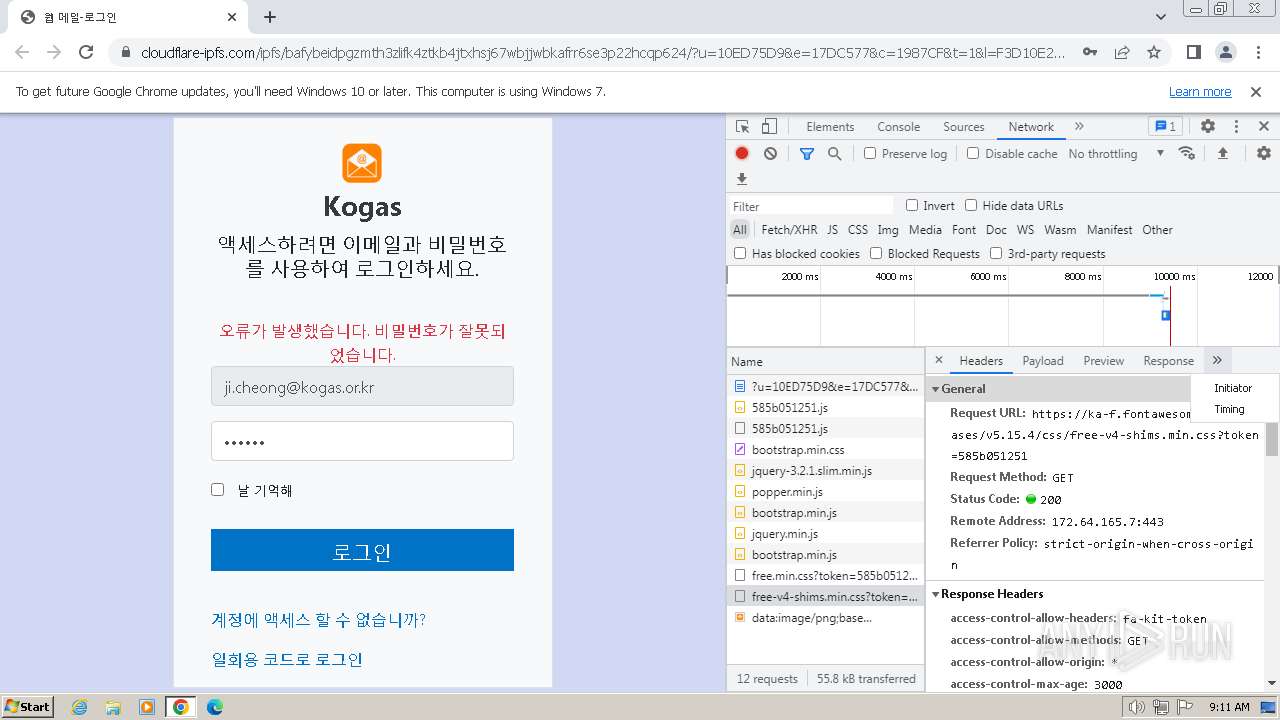Screen dimensions: 1280x720
Task: Open the Chrome profile avatar
Action: click(1225, 52)
